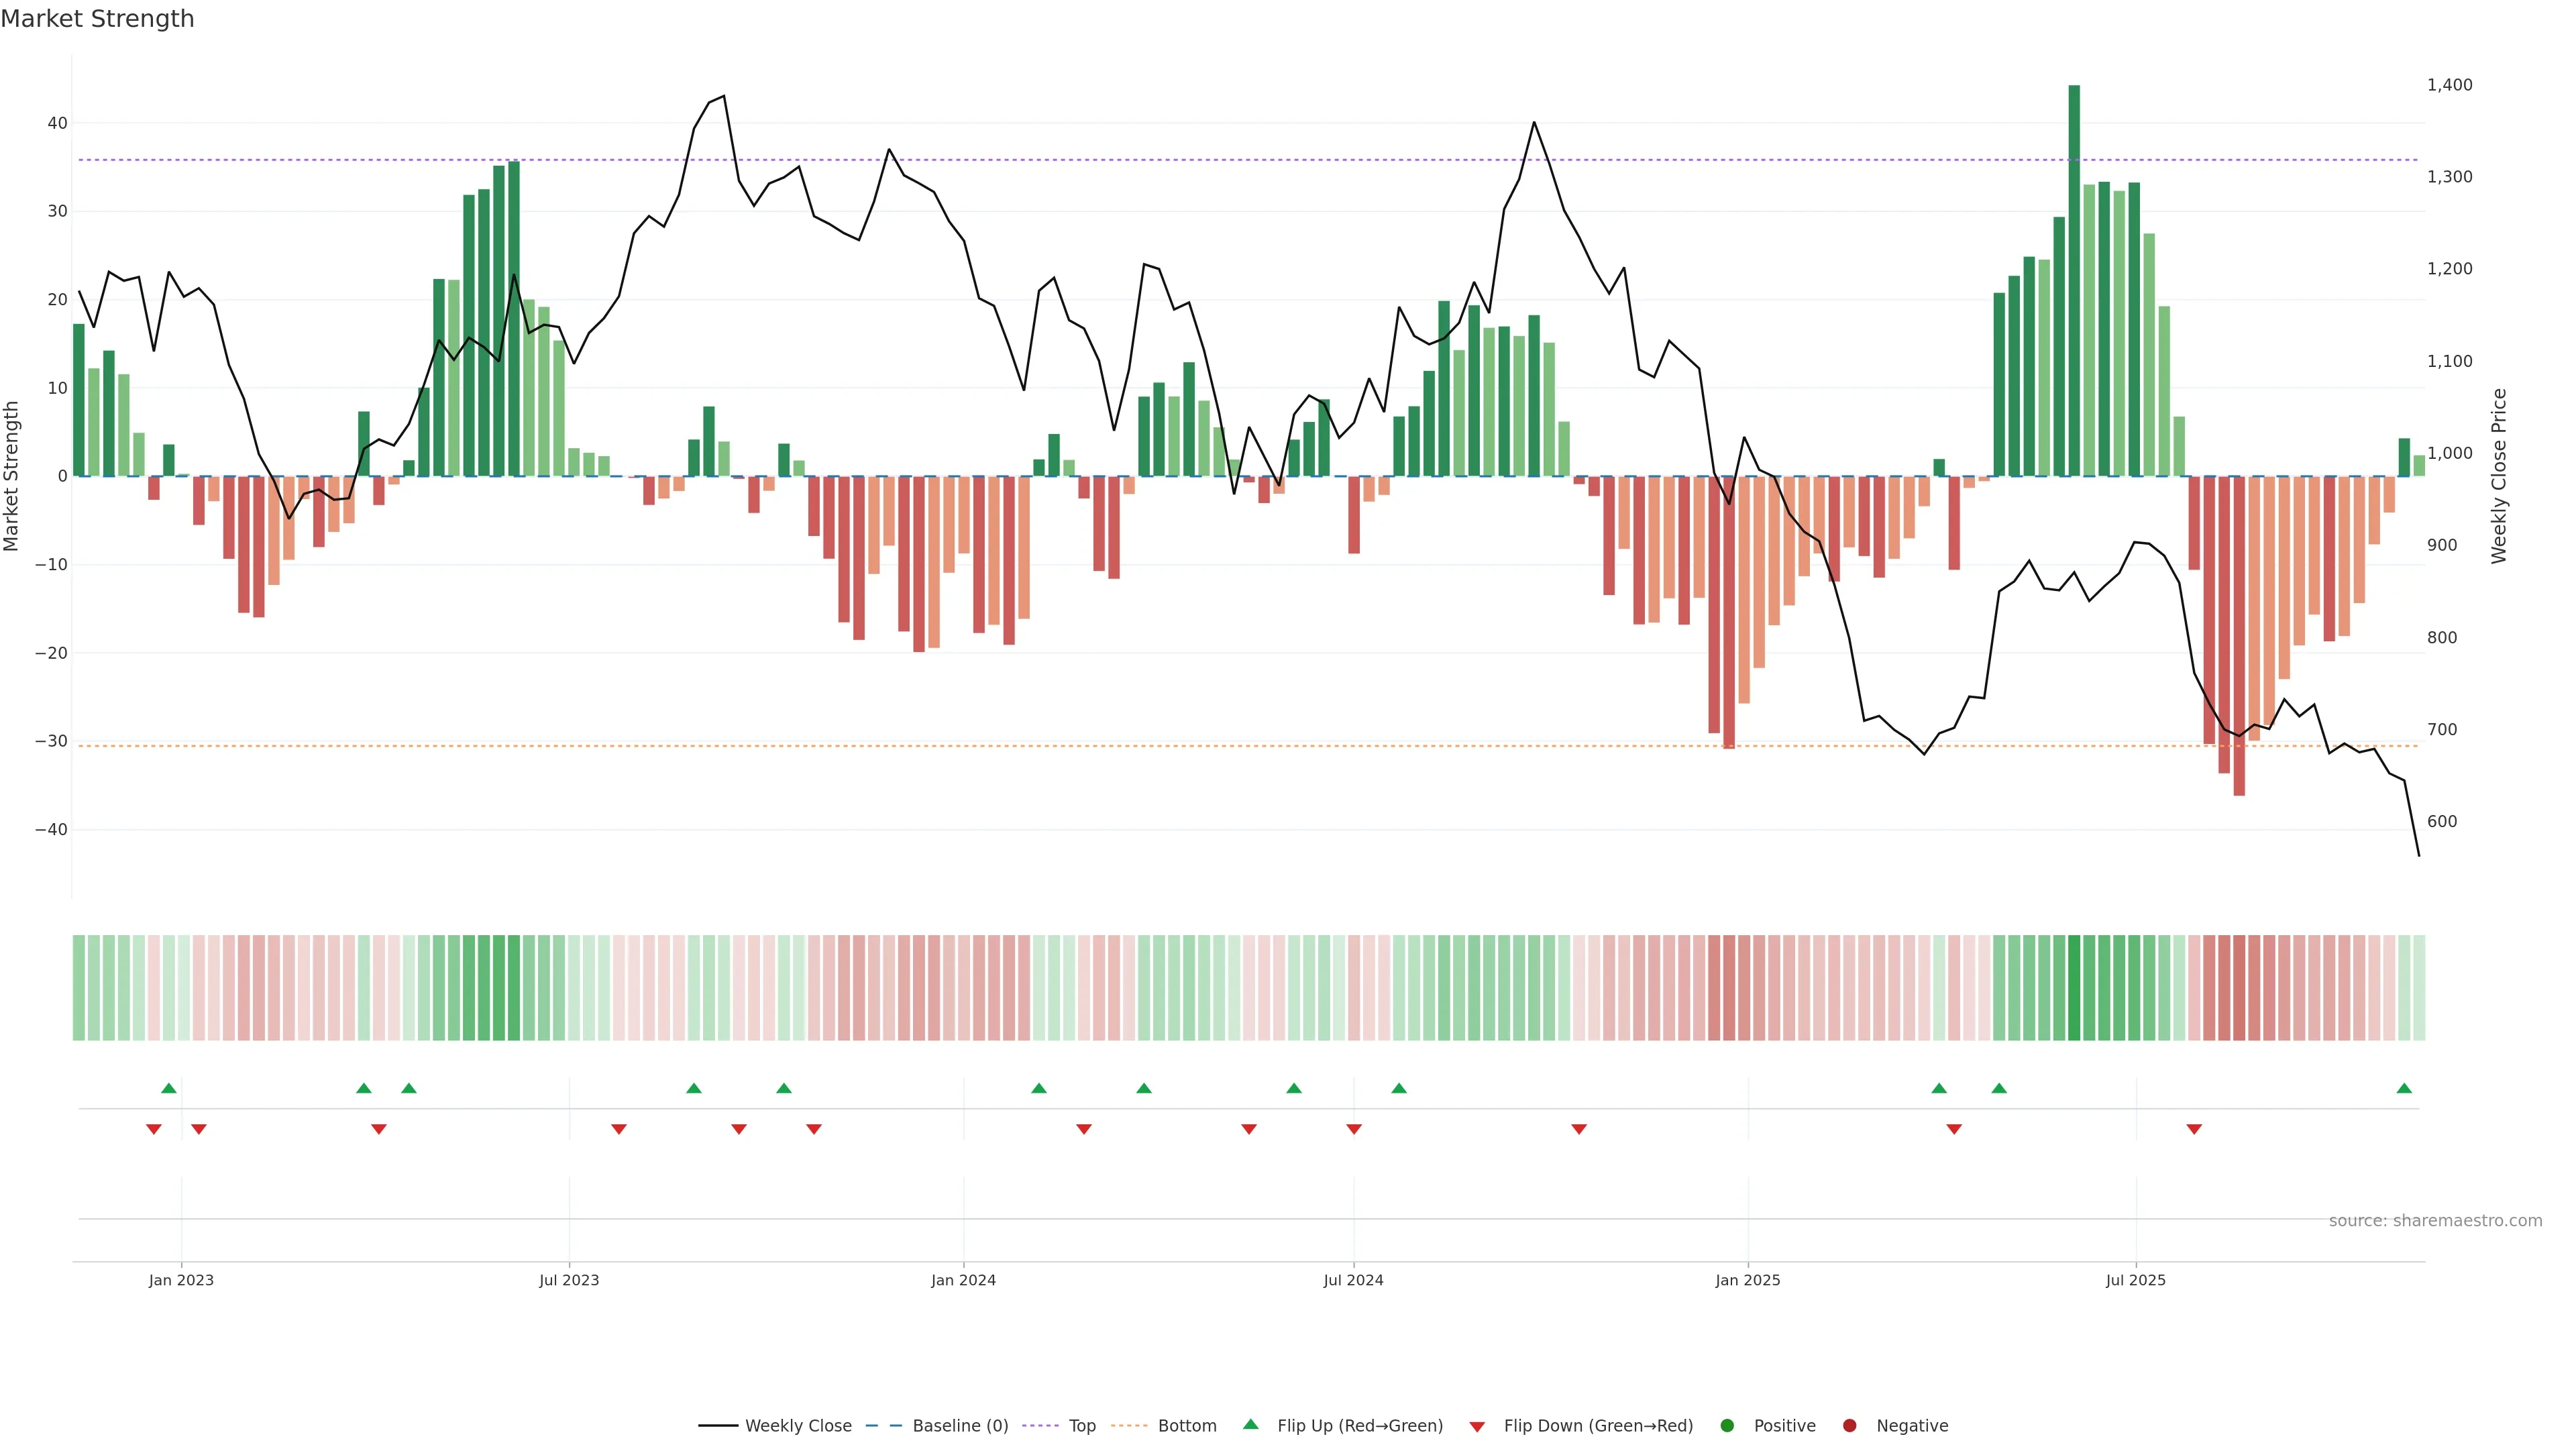Click the darkest green heatmap strip cell
Viewport: 2576px width, 1449px height.
tap(2074, 987)
